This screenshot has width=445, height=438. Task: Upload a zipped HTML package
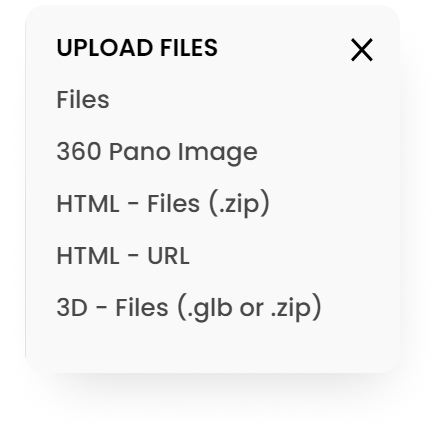pos(163,204)
